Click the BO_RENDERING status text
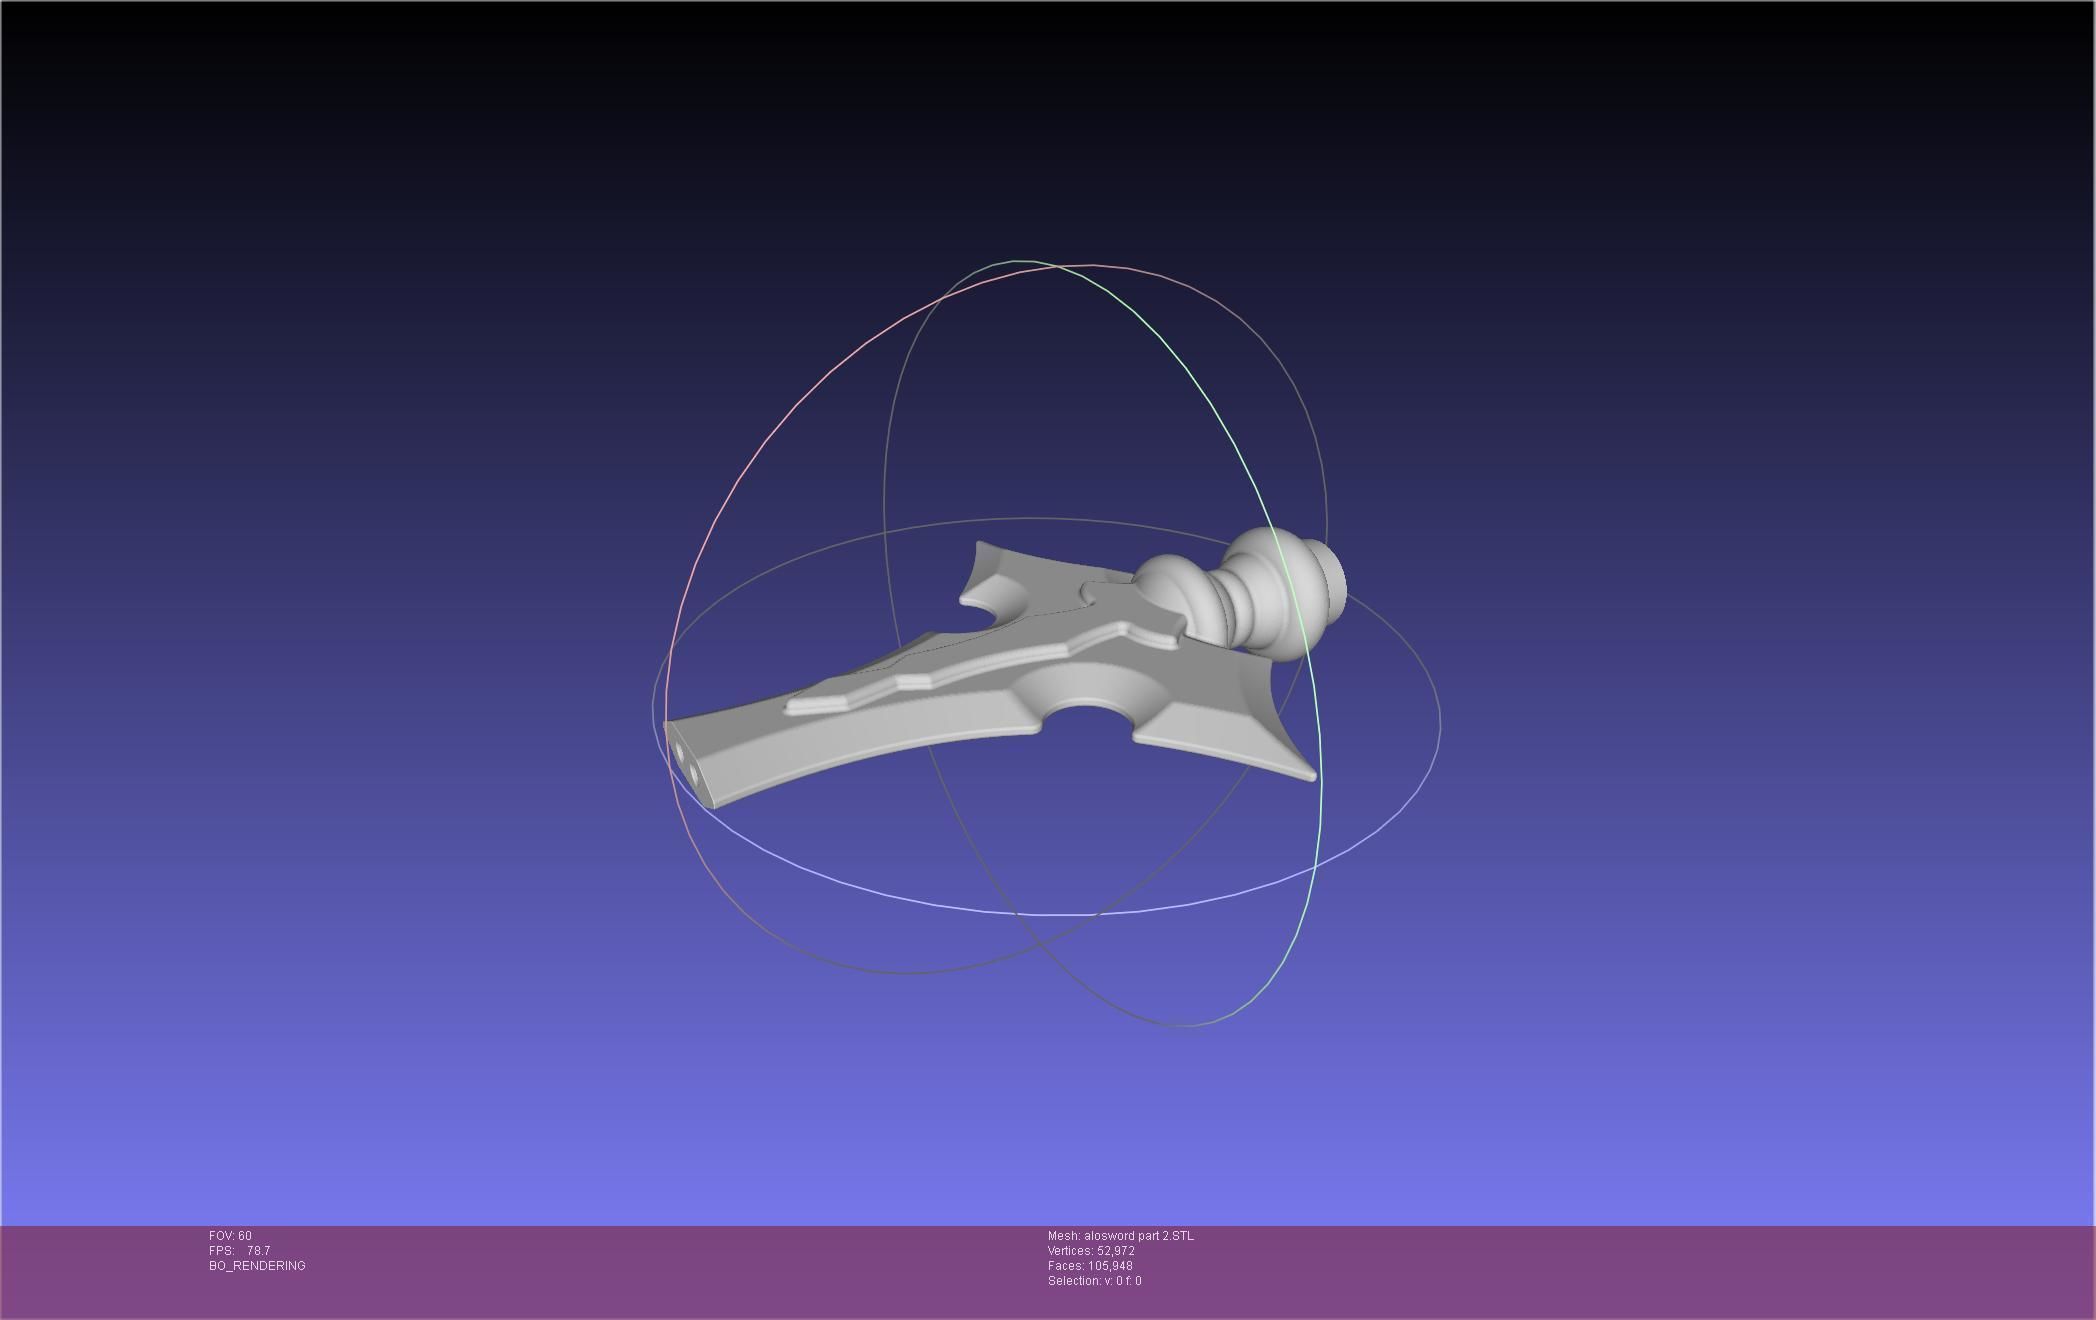Image resolution: width=2096 pixels, height=1320 pixels. (x=257, y=1266)
